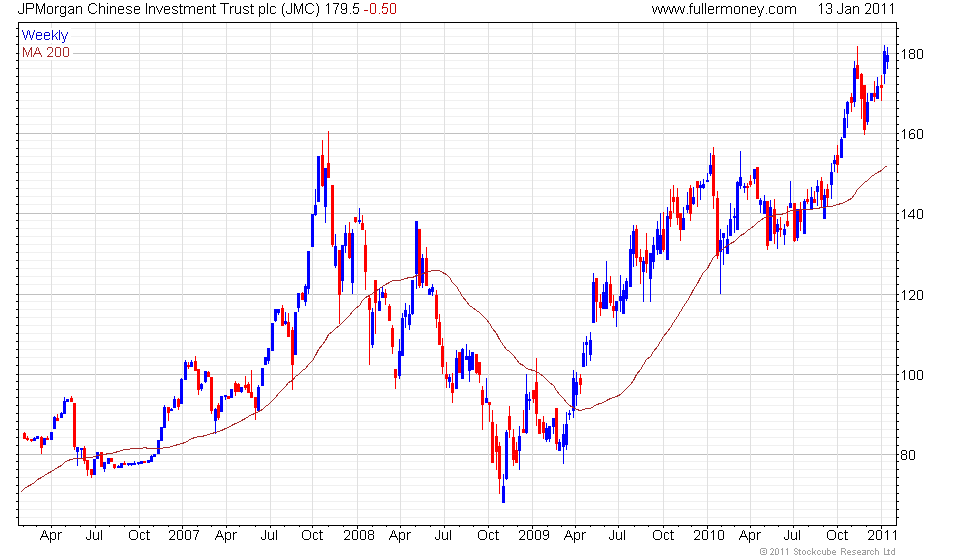Click the (JMC) ticker symbol in title
Viewport: 980px width, 560px height.
[x=301, y=9]
